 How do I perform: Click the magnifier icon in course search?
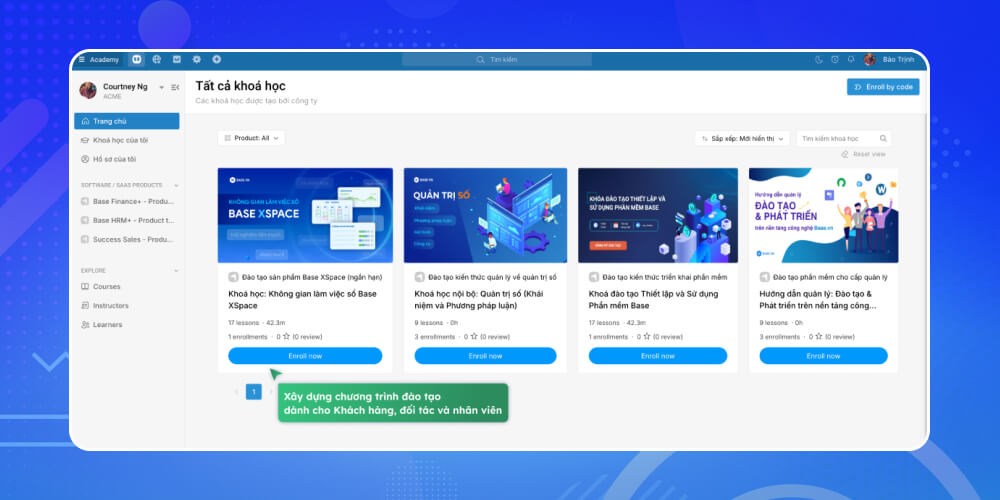click(881, 138)
